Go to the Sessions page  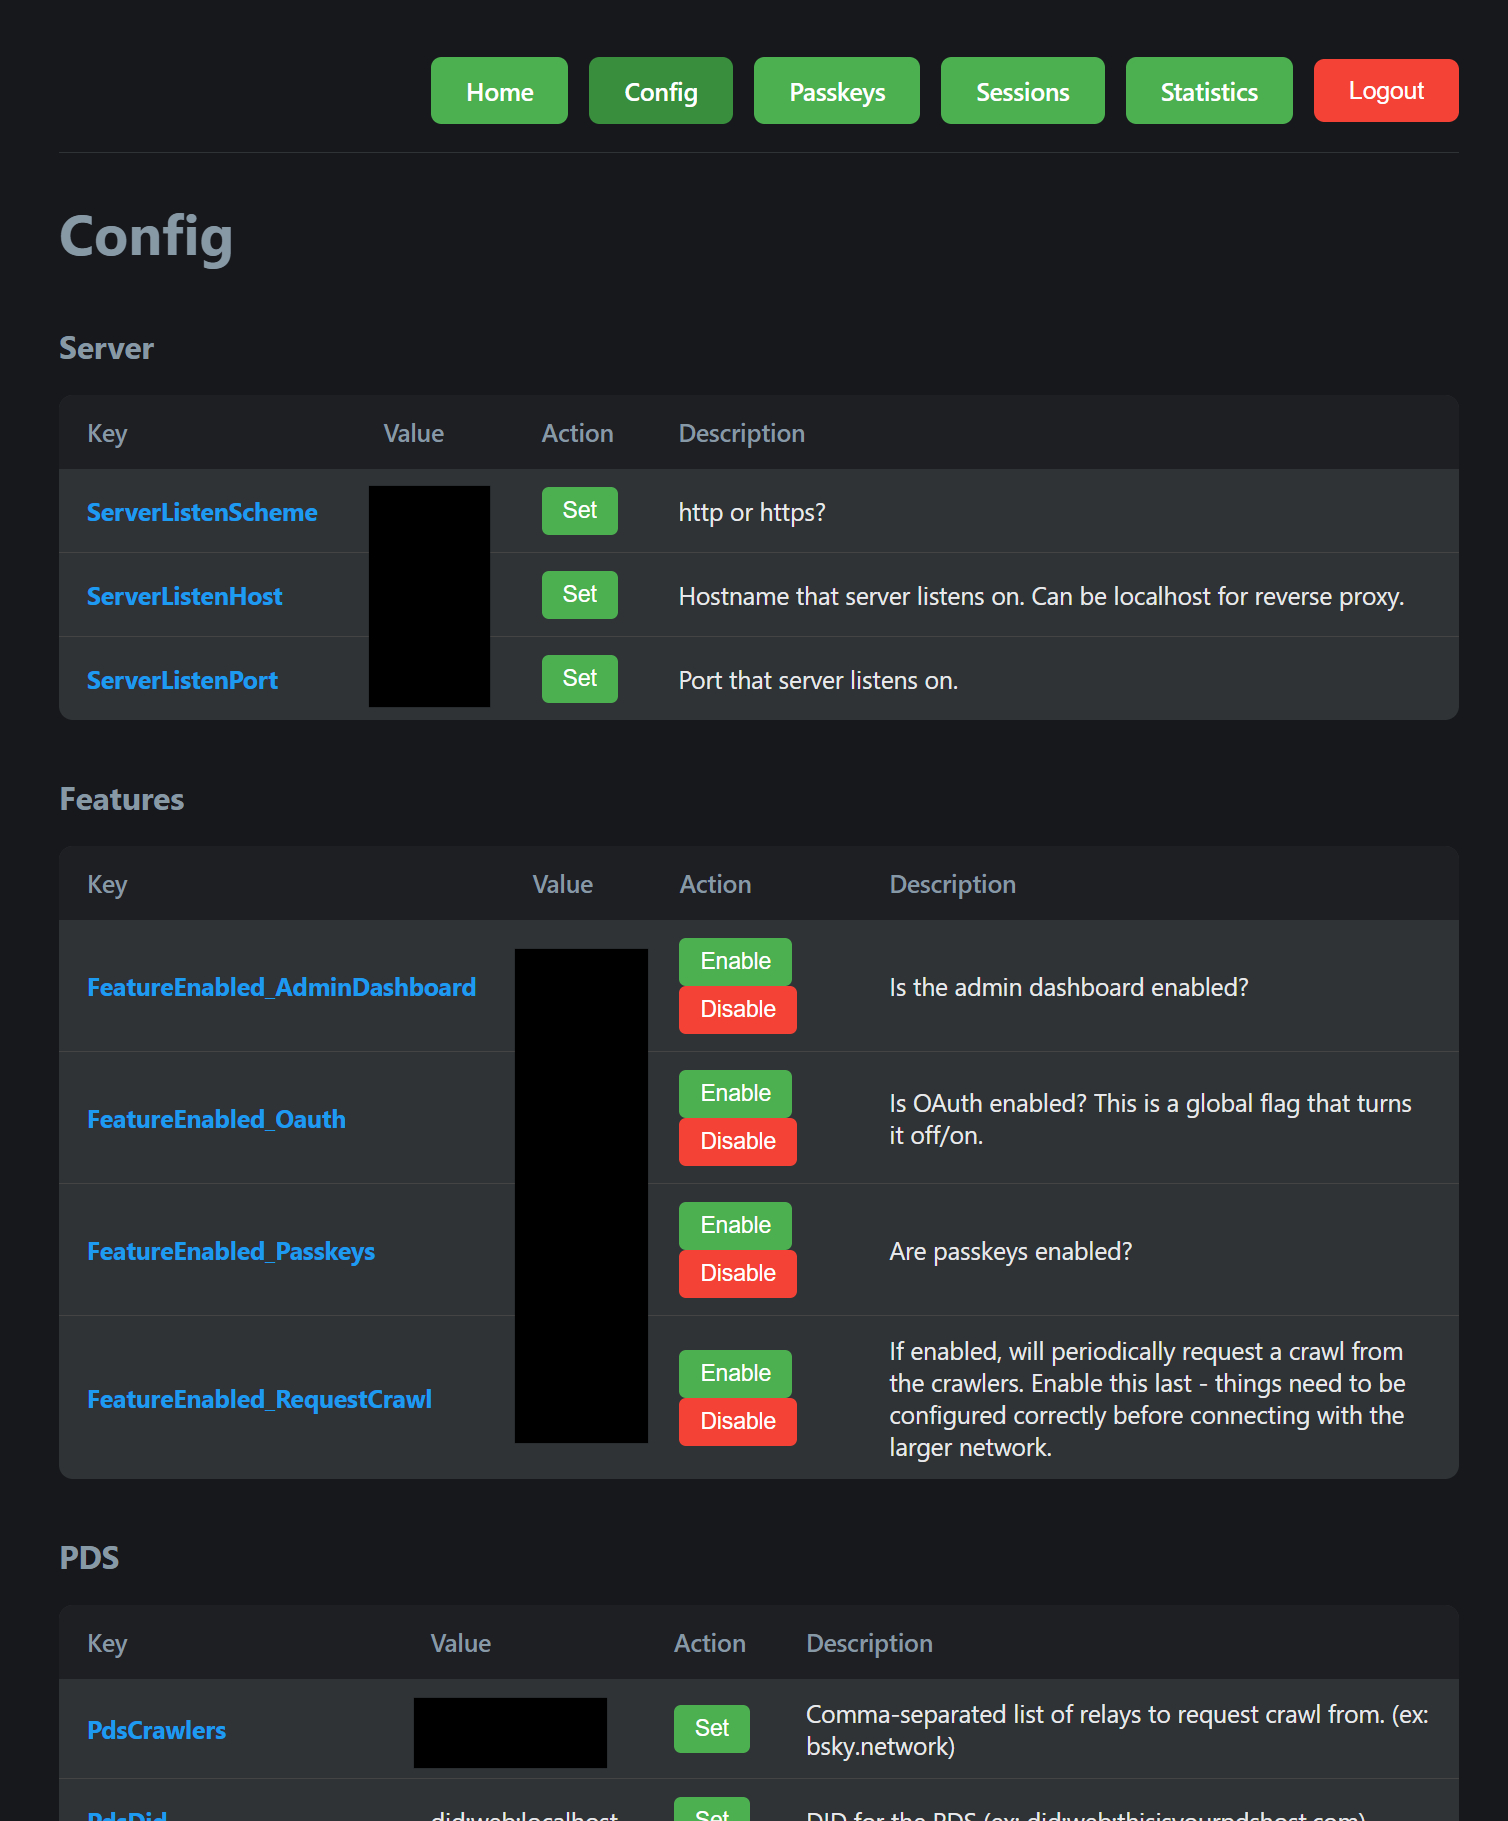click(1022, 91)
